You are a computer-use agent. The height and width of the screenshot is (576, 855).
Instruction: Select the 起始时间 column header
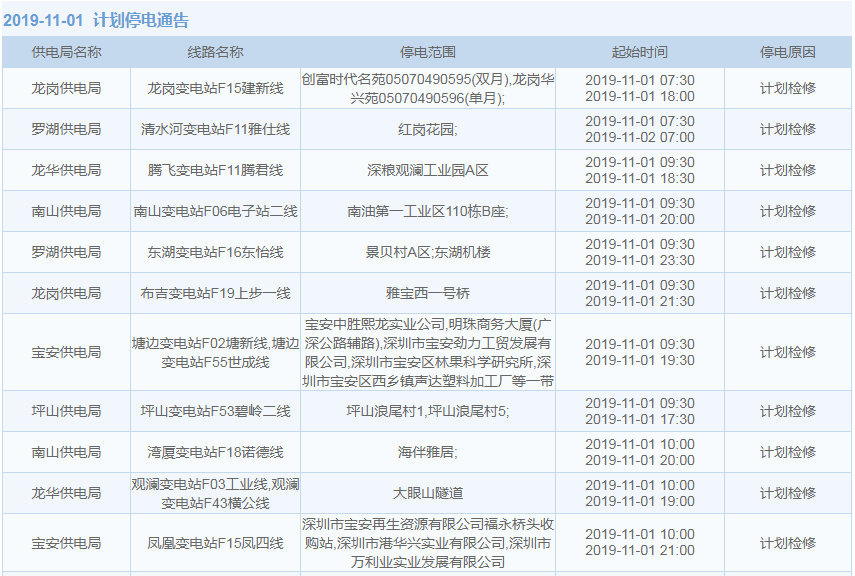tap(639, 52)
